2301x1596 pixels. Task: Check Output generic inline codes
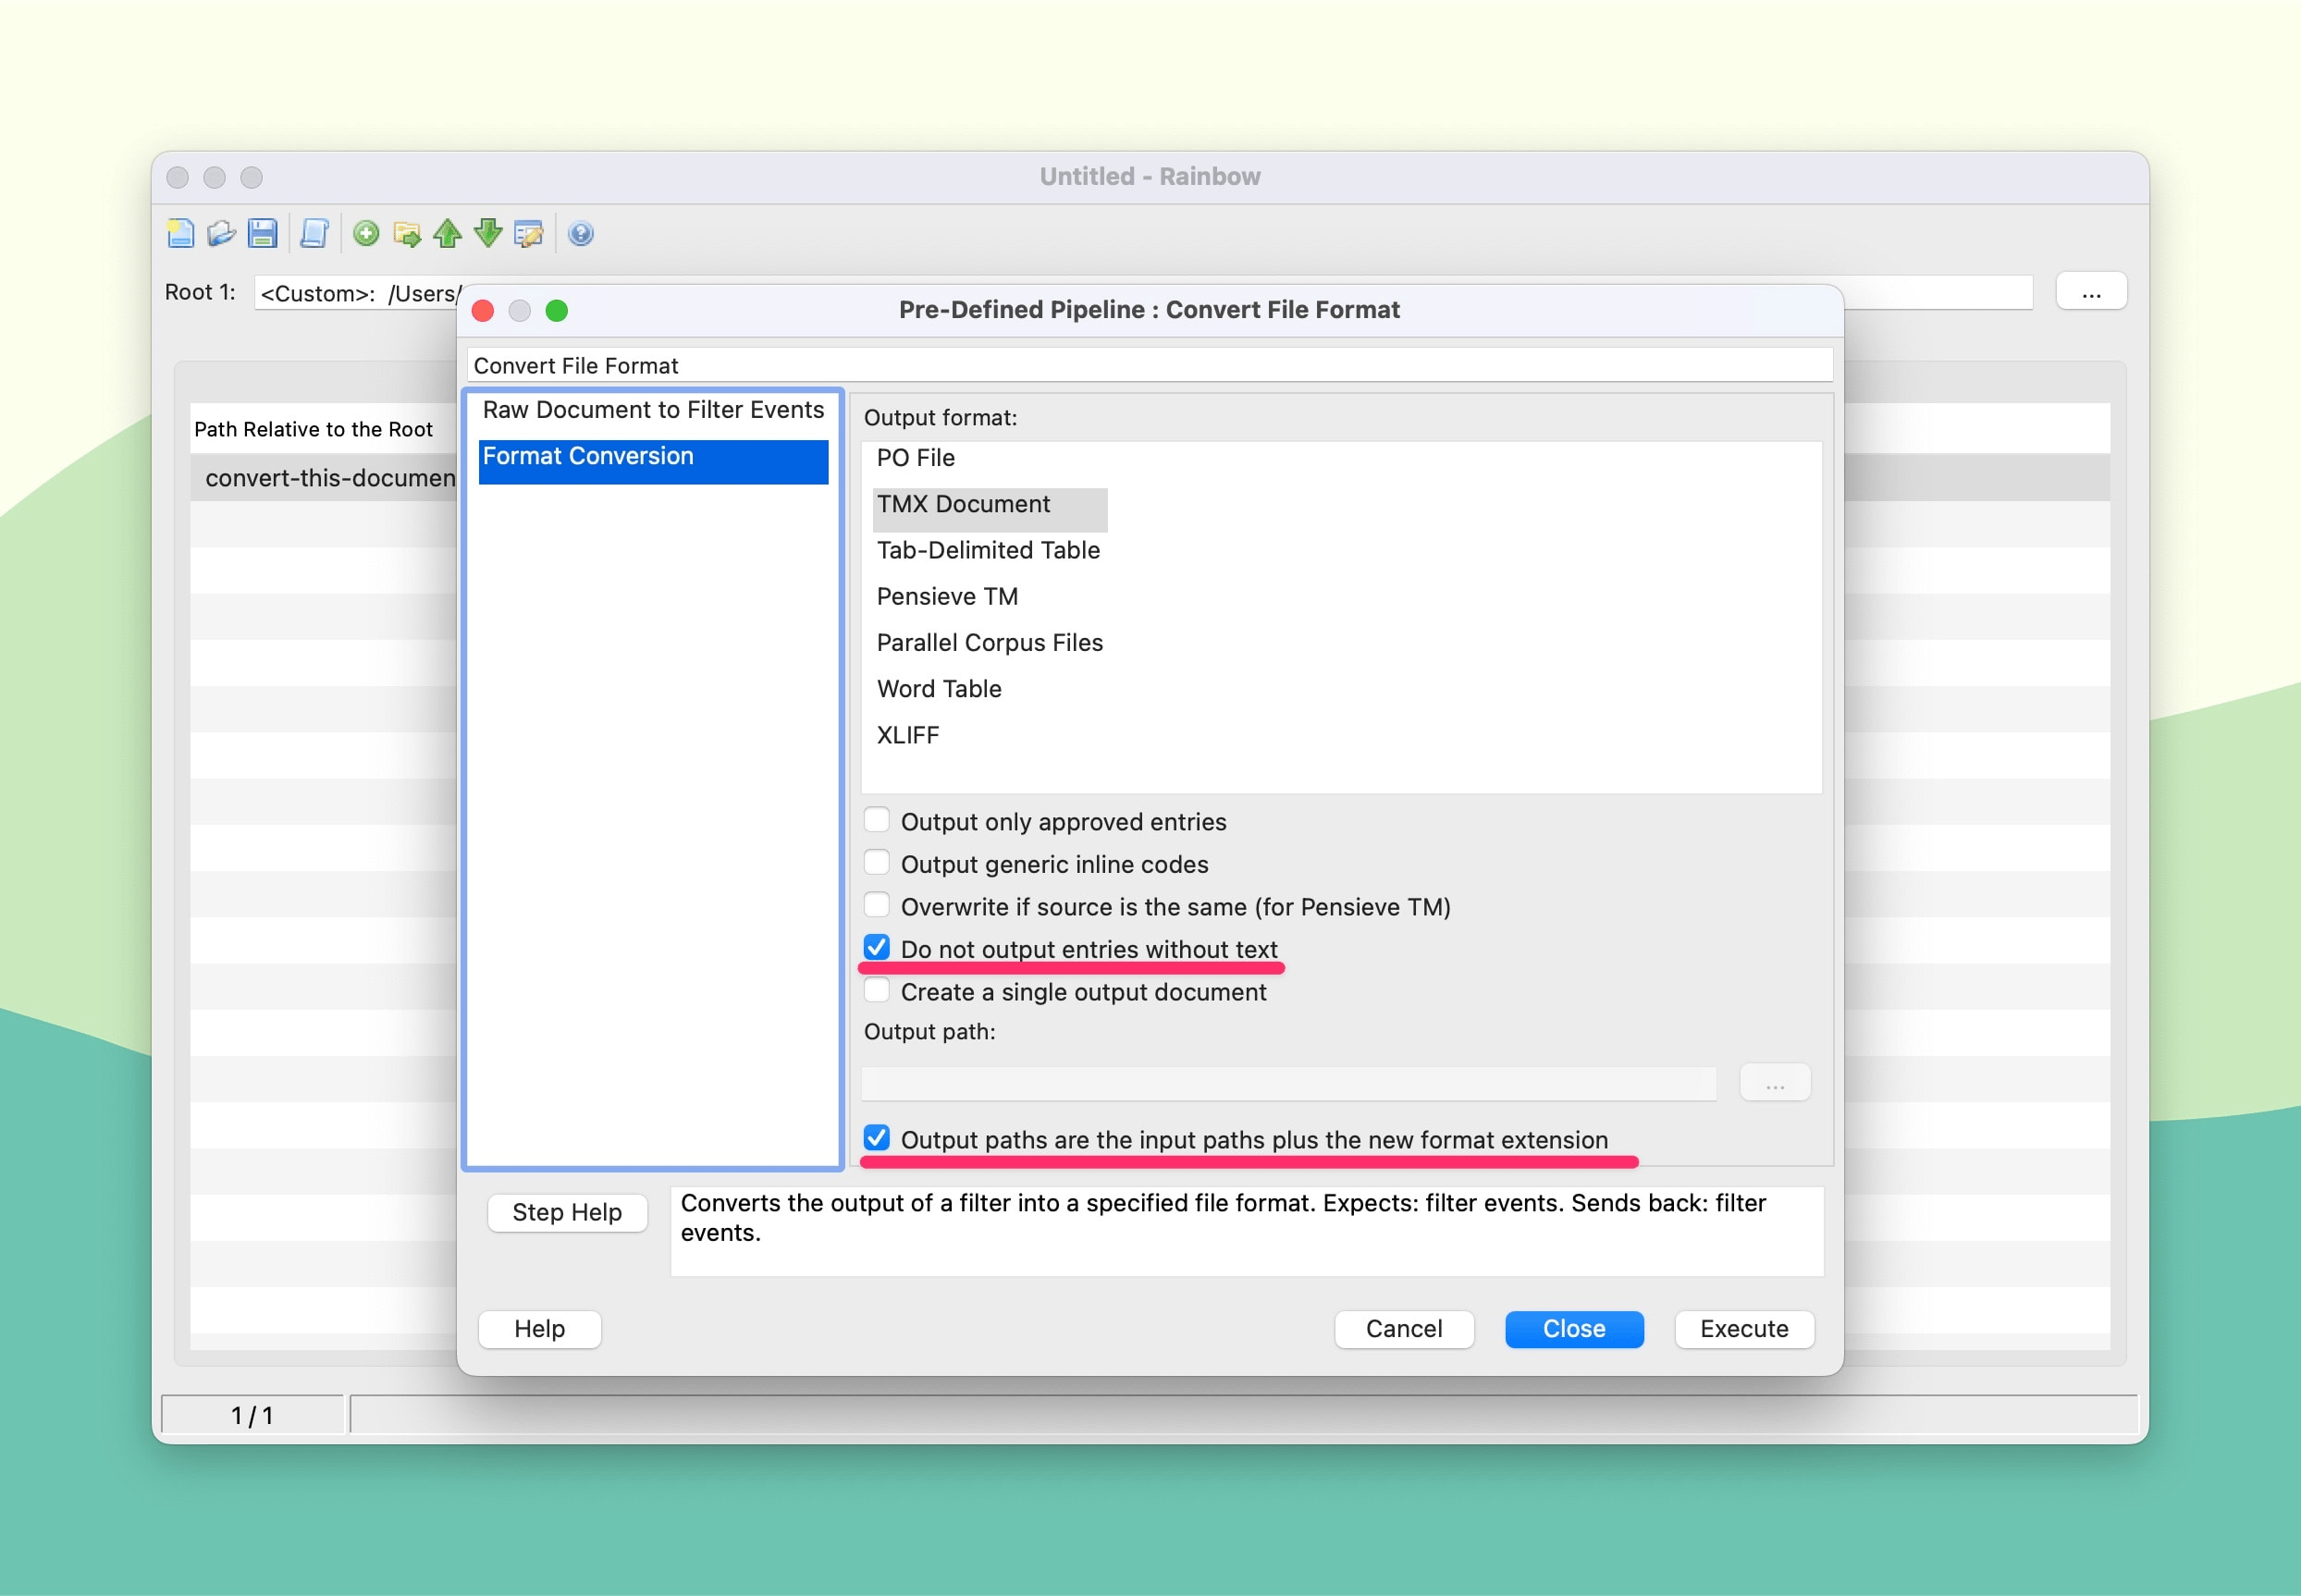(x=877, y=863)
